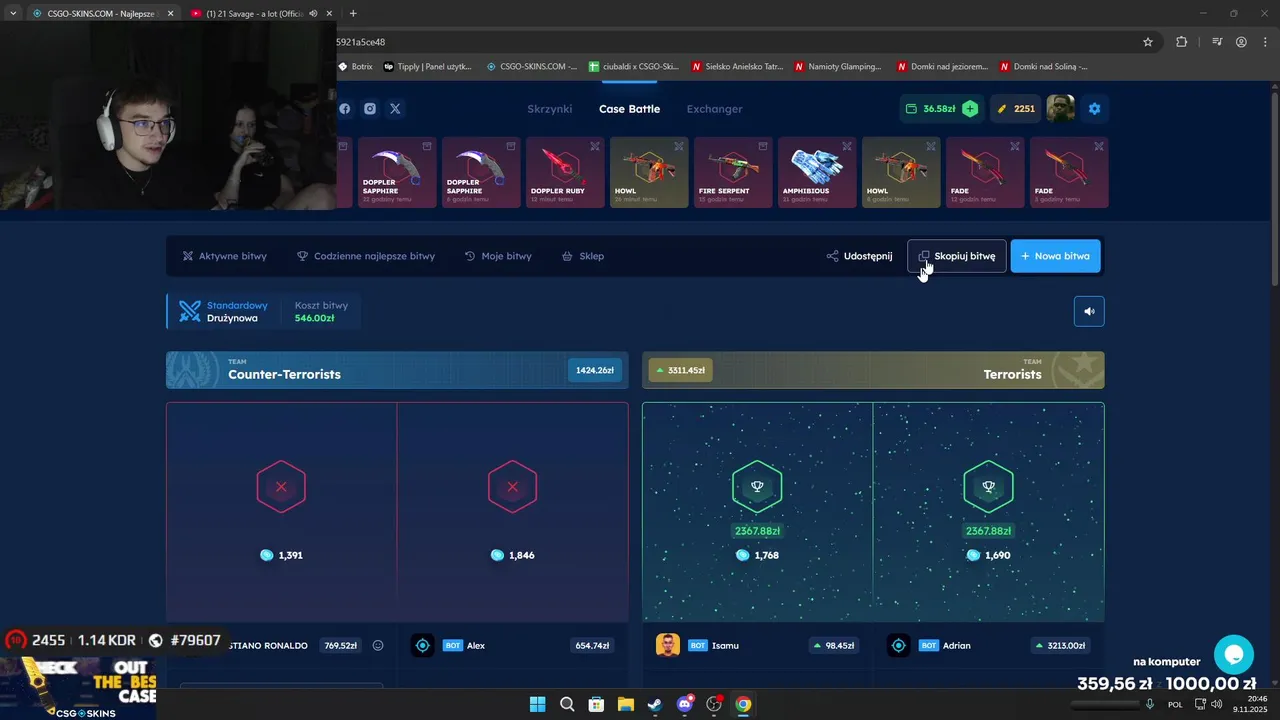
Task: Open the Case Battle tab
Action: (x=629, y=109)
